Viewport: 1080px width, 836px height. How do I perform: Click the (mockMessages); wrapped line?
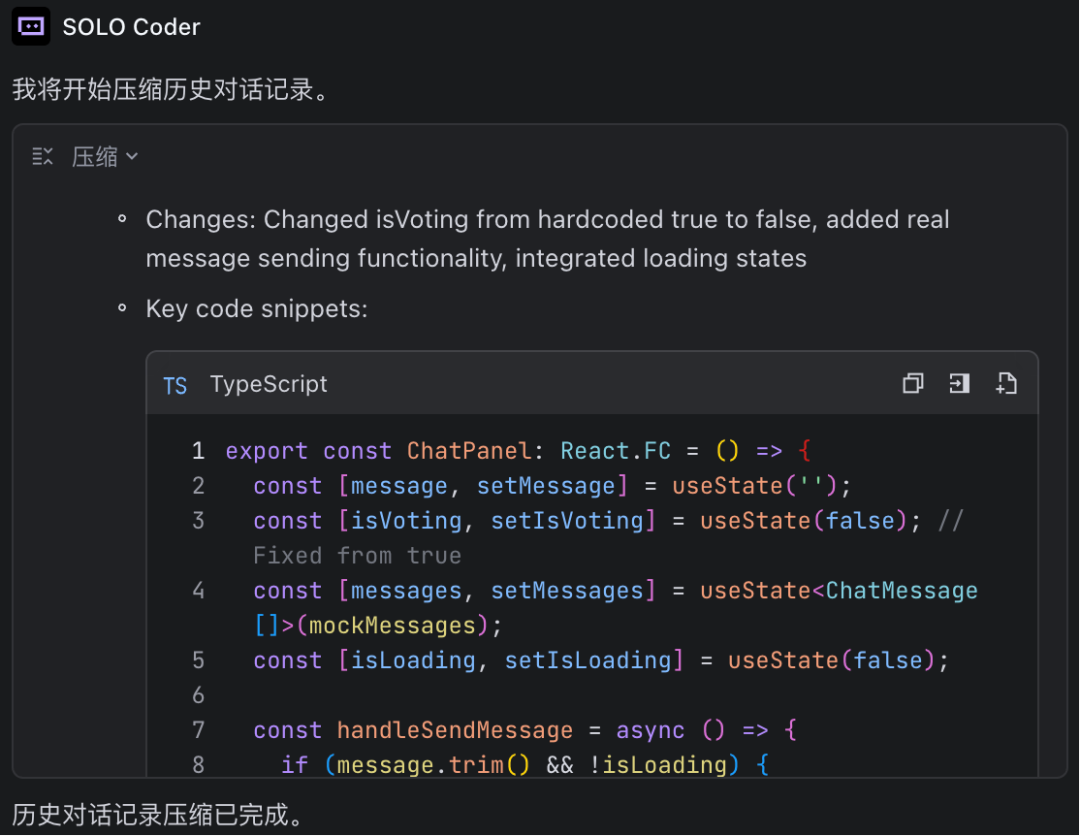(x=378, y=625)
